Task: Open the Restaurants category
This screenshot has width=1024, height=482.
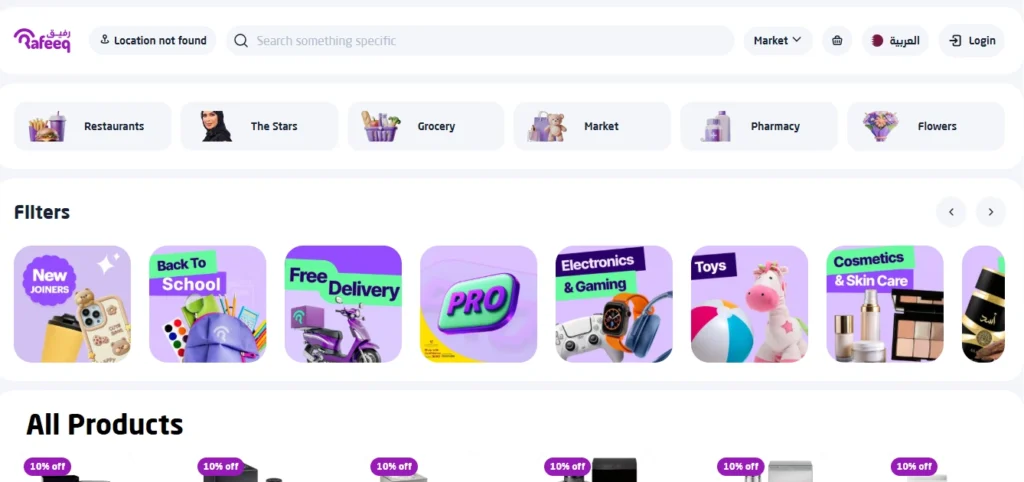Action: [x=92, y=126]
